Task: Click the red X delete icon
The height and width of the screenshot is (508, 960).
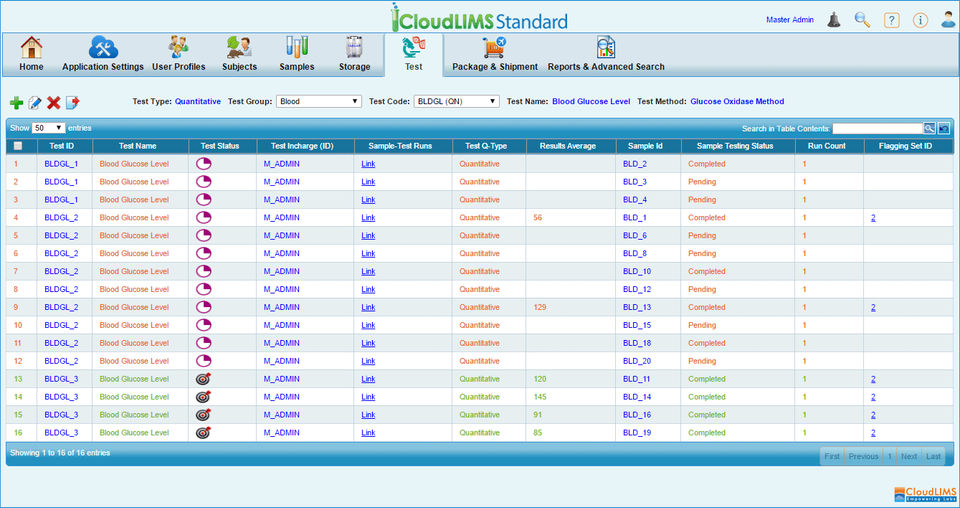Action: pyautogui.click(x=54, y=103)
